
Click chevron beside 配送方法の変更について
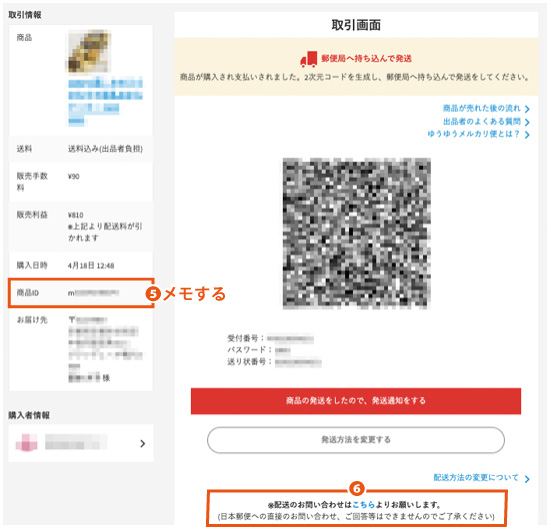(x=527, y=479)
